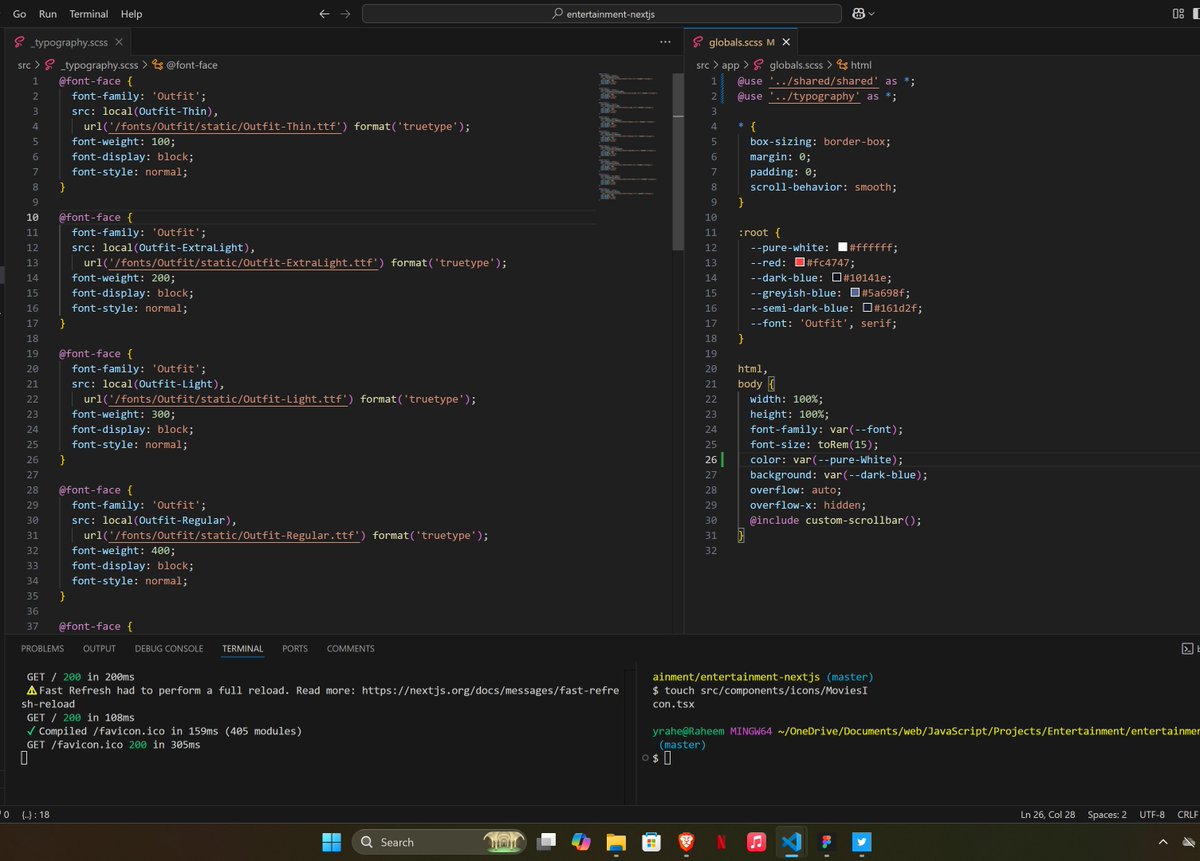This screenshot has height=861, width=1200.
Task: Click Ln 26, Col 28 status item
Action: click(1048, 814)
